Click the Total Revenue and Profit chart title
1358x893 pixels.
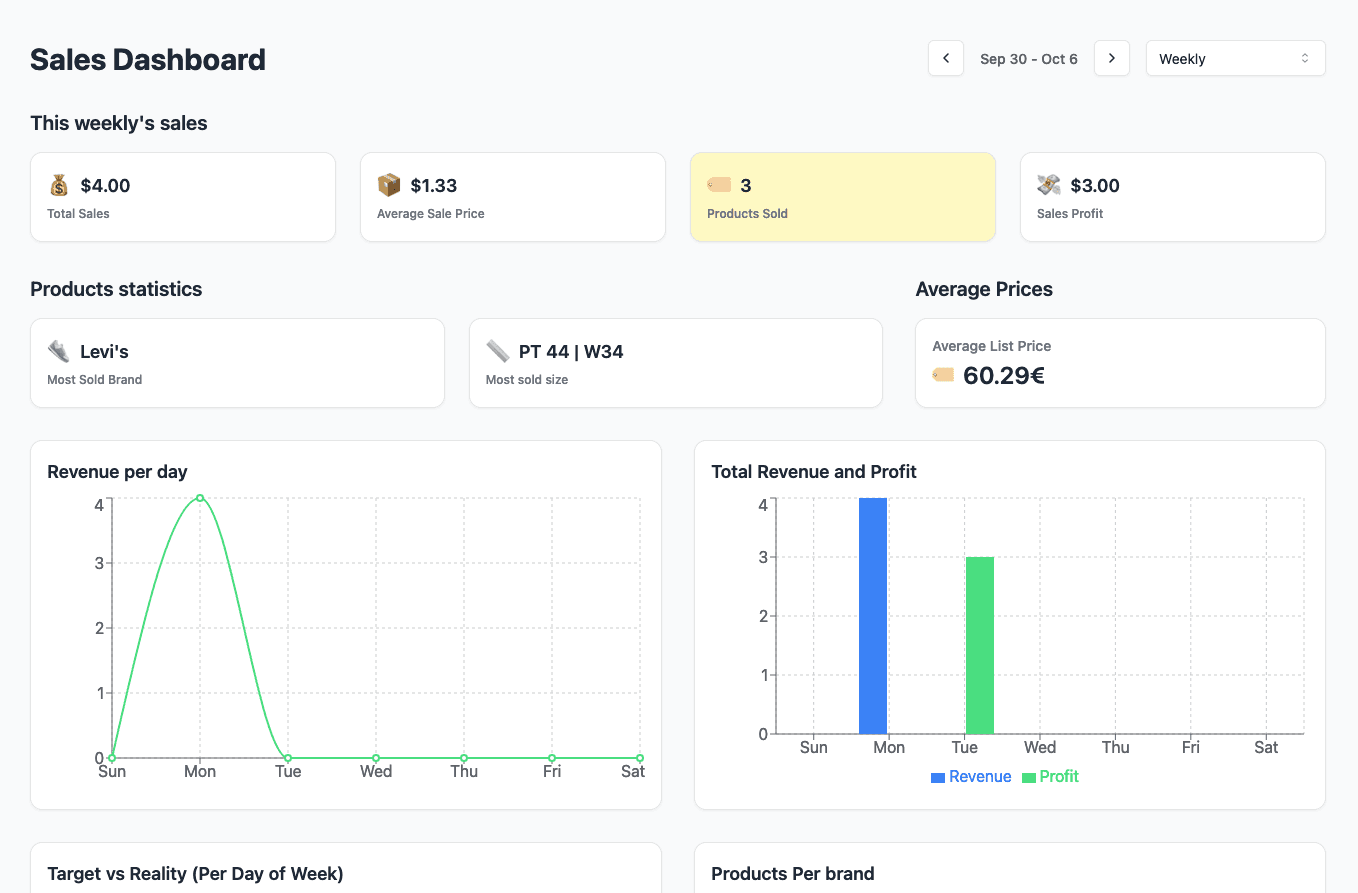(814, 472)
